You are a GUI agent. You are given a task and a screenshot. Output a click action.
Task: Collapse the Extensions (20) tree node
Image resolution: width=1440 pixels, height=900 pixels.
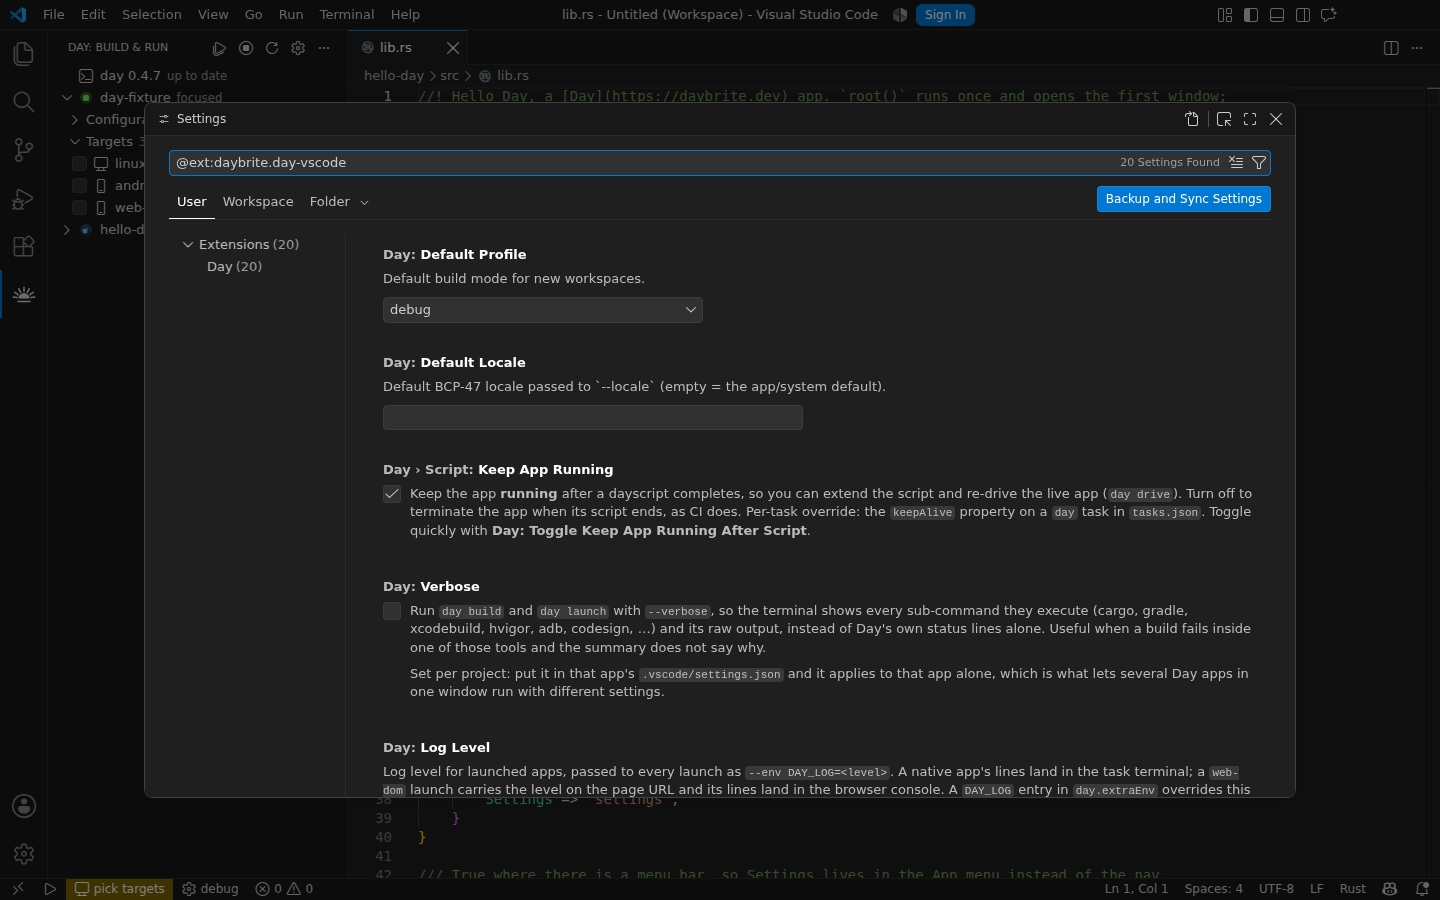(187, 245)
